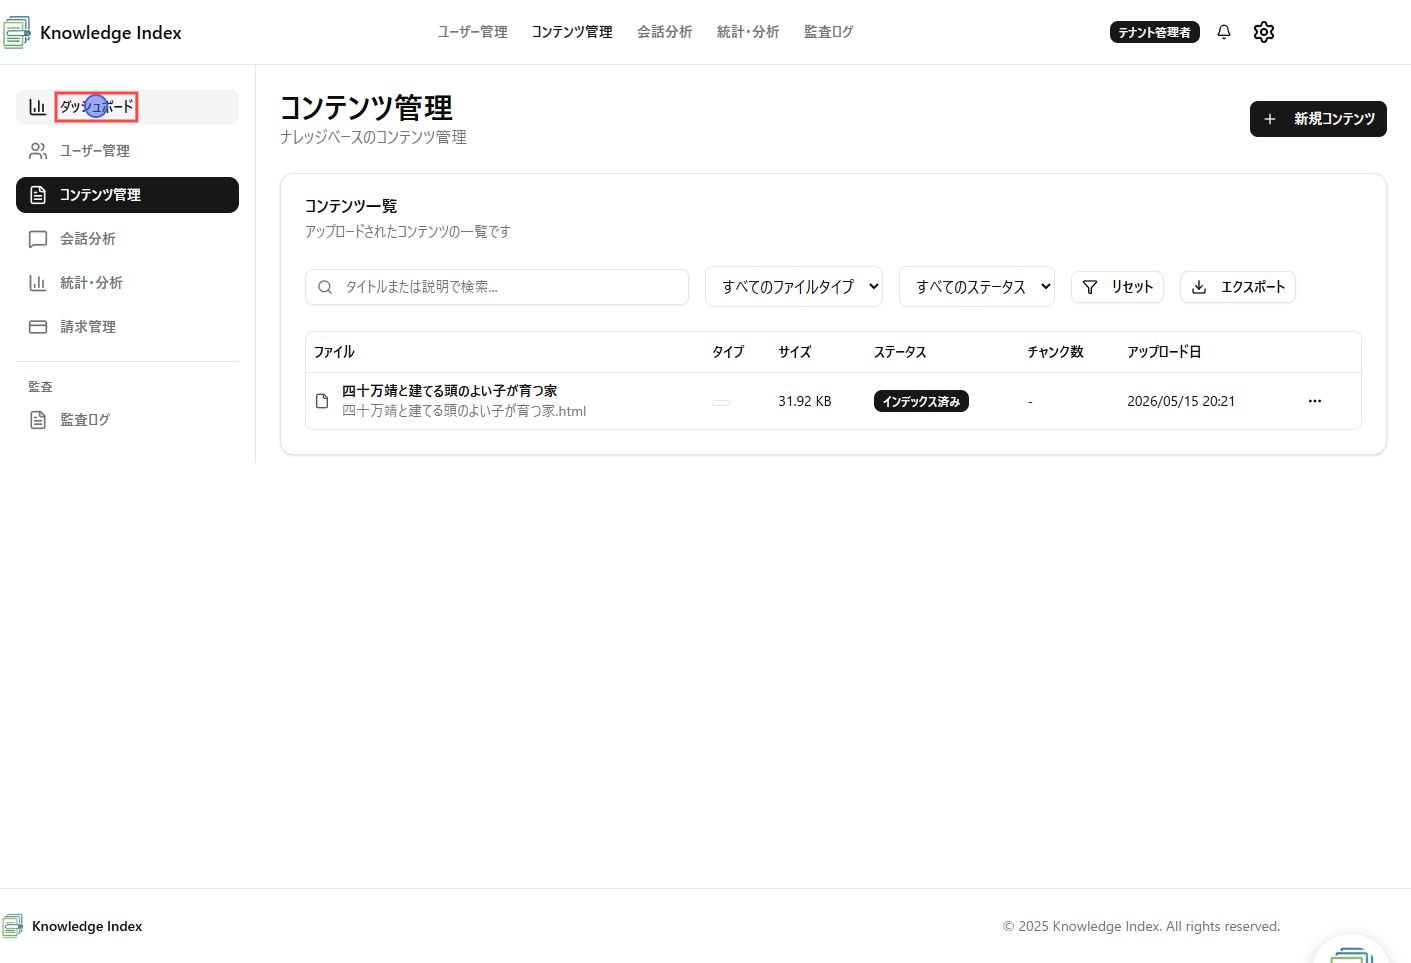Click the タイプ column header
Screen dimensions: 1411x963
(x=728, y=352)
